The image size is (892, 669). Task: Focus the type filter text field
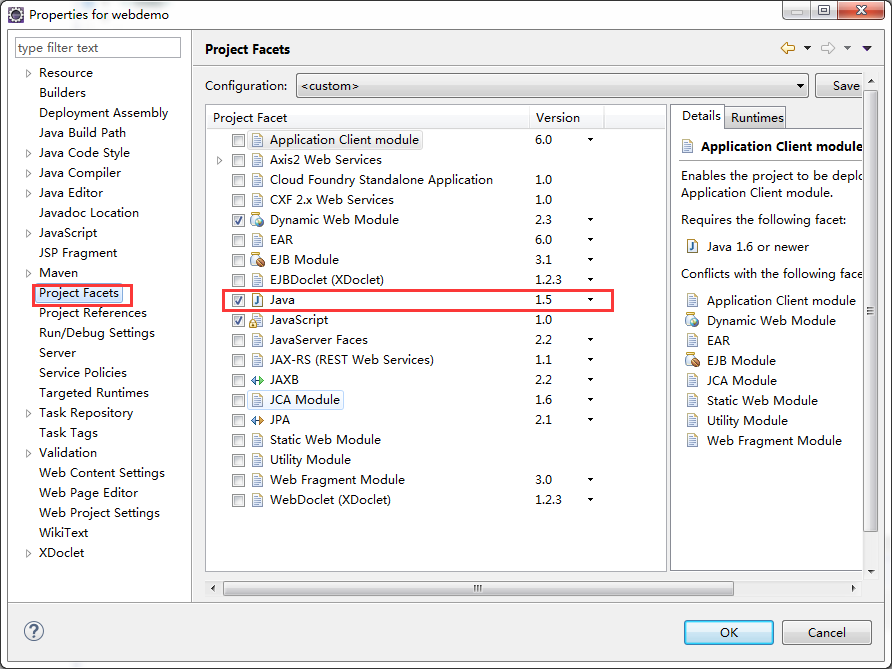pyautogui.click(x=98, y=48)
